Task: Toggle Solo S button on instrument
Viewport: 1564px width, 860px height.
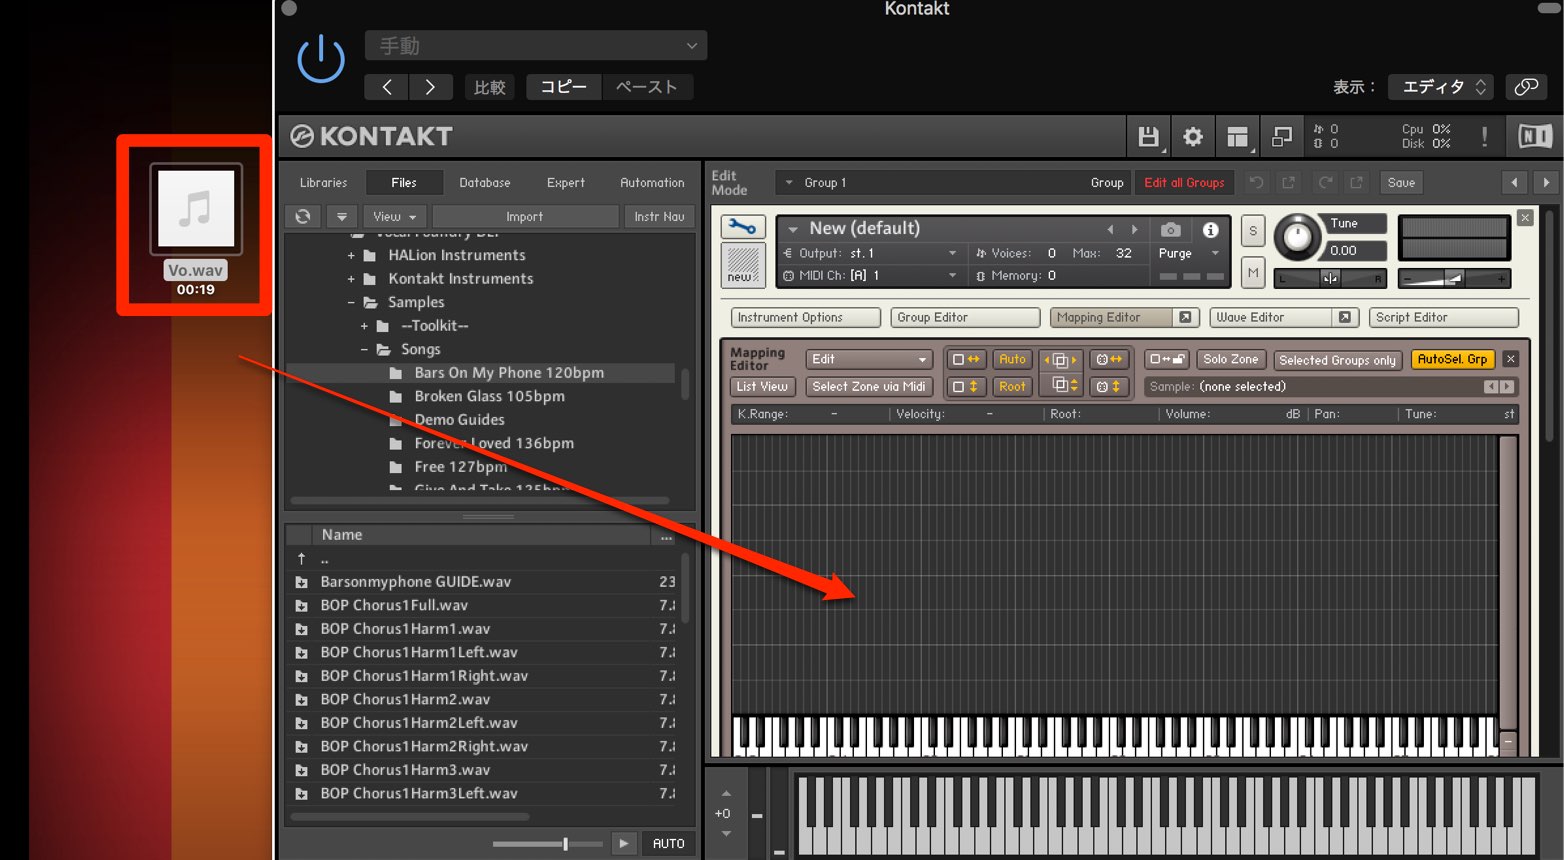Action: tap(1253, 231)
